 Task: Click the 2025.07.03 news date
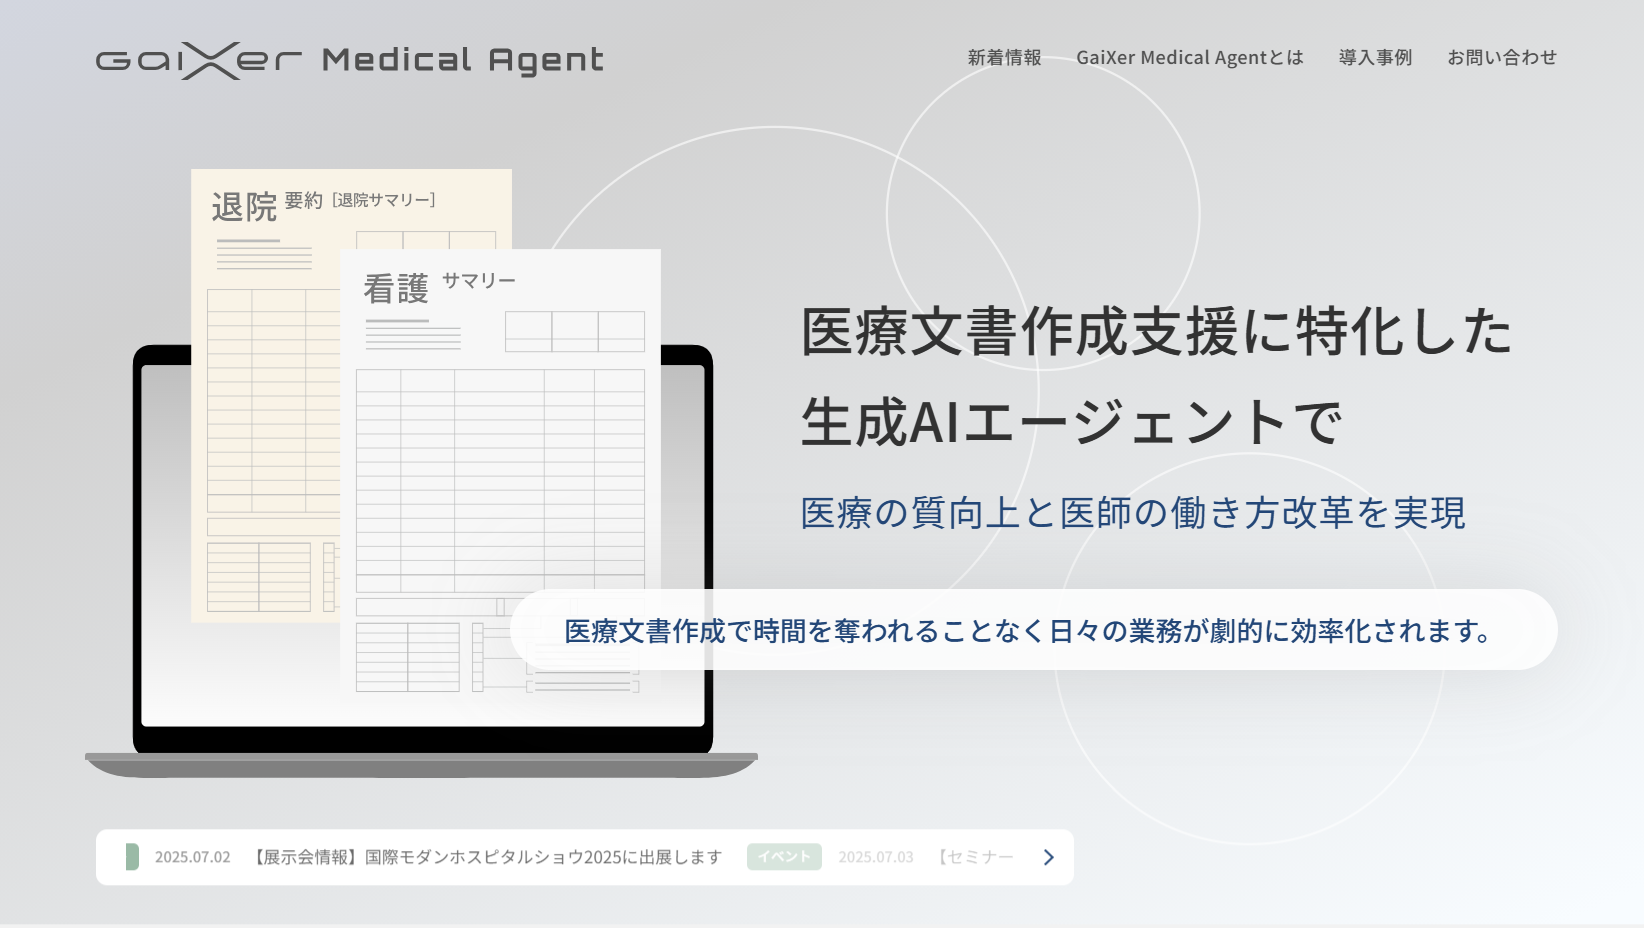876,857
